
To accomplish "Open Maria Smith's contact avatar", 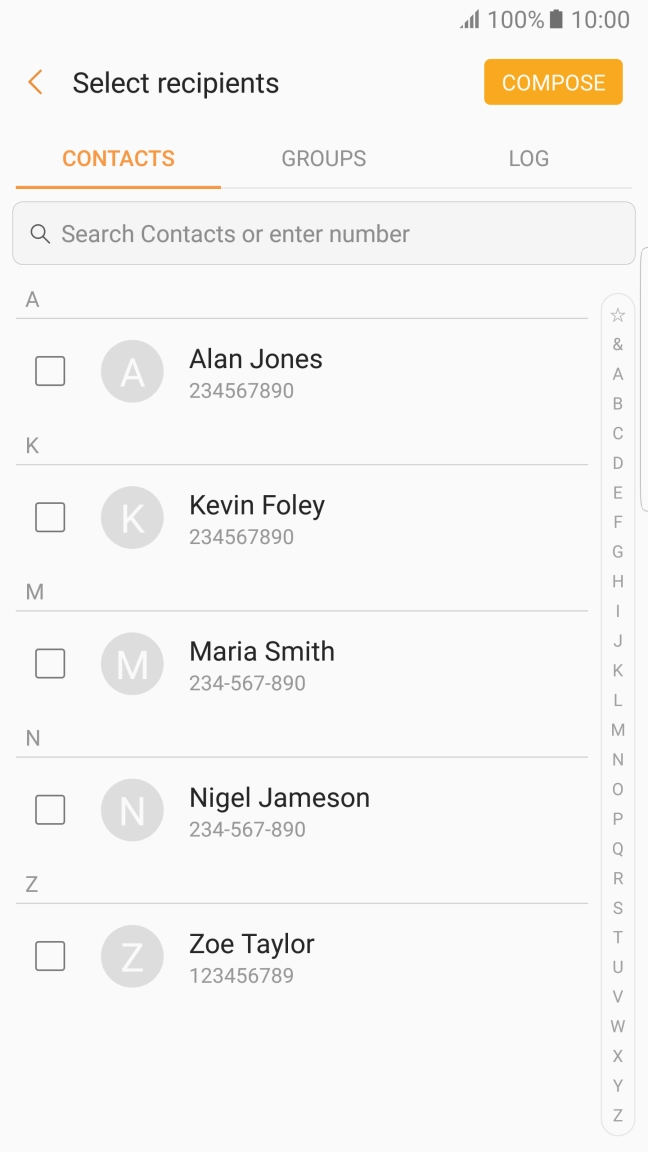I will click(x=132, y=663).
